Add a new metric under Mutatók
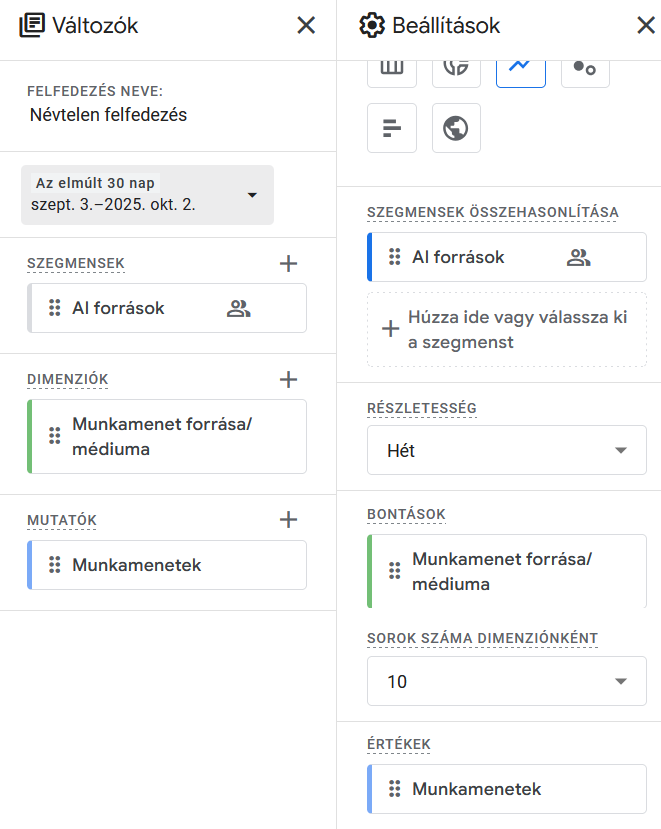The width and height of the screenshot is (661, 829). (288, 520)
